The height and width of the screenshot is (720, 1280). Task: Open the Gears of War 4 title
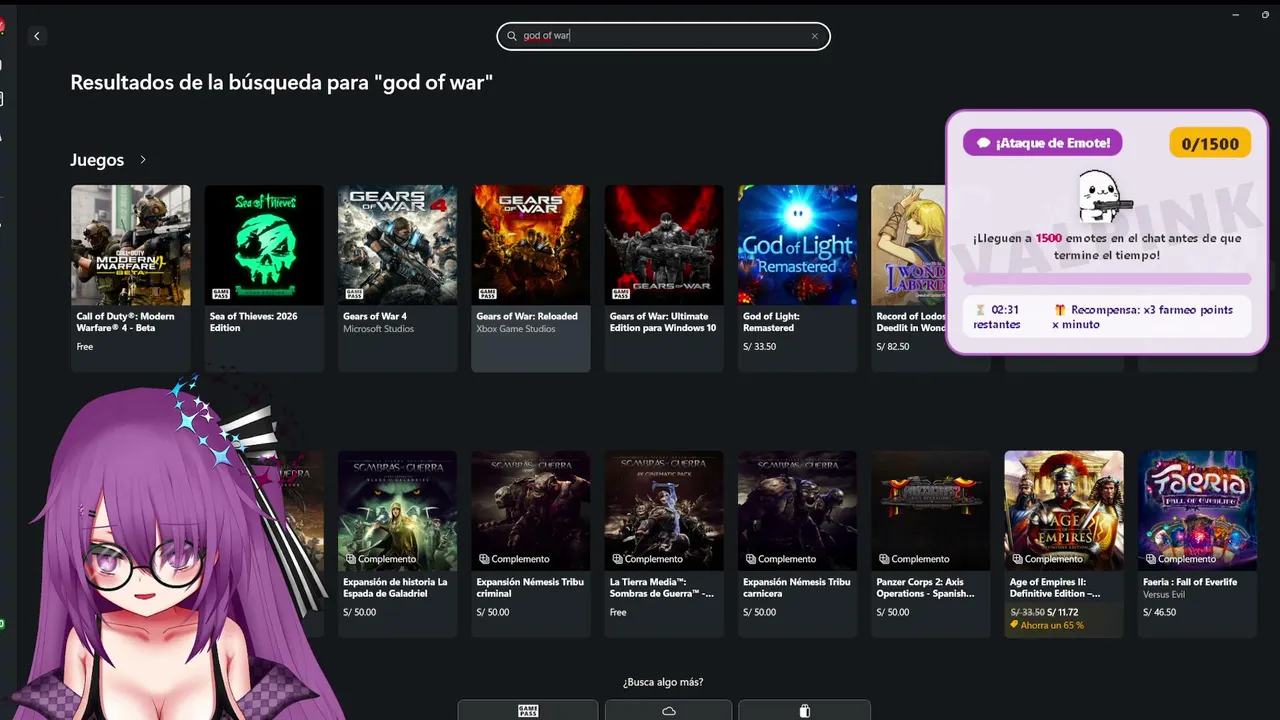pyautogui.click(x=375, y=316)
